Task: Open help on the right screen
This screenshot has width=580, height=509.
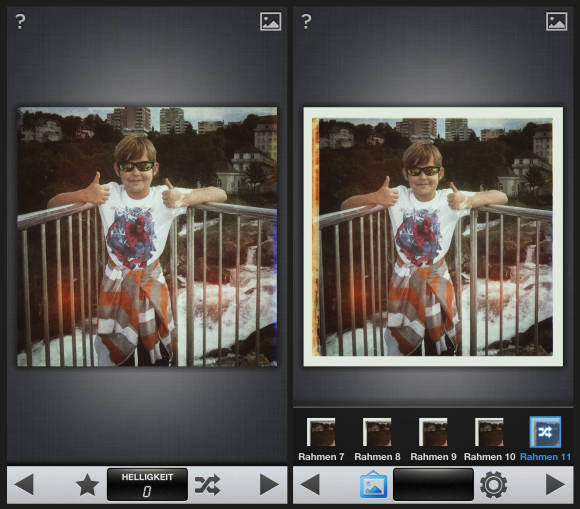Action: point(306,21)
